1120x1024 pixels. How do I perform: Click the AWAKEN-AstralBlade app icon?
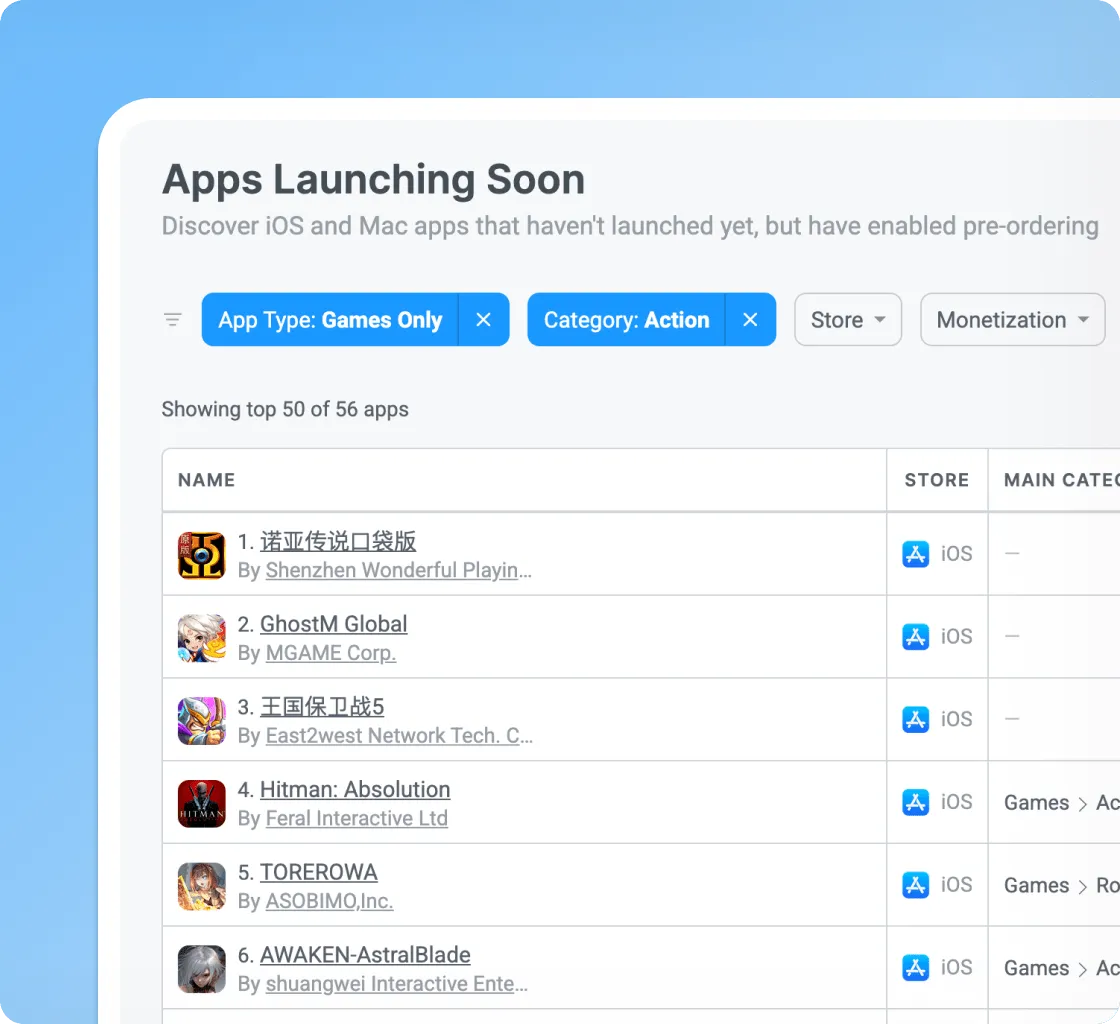point(201,969)
